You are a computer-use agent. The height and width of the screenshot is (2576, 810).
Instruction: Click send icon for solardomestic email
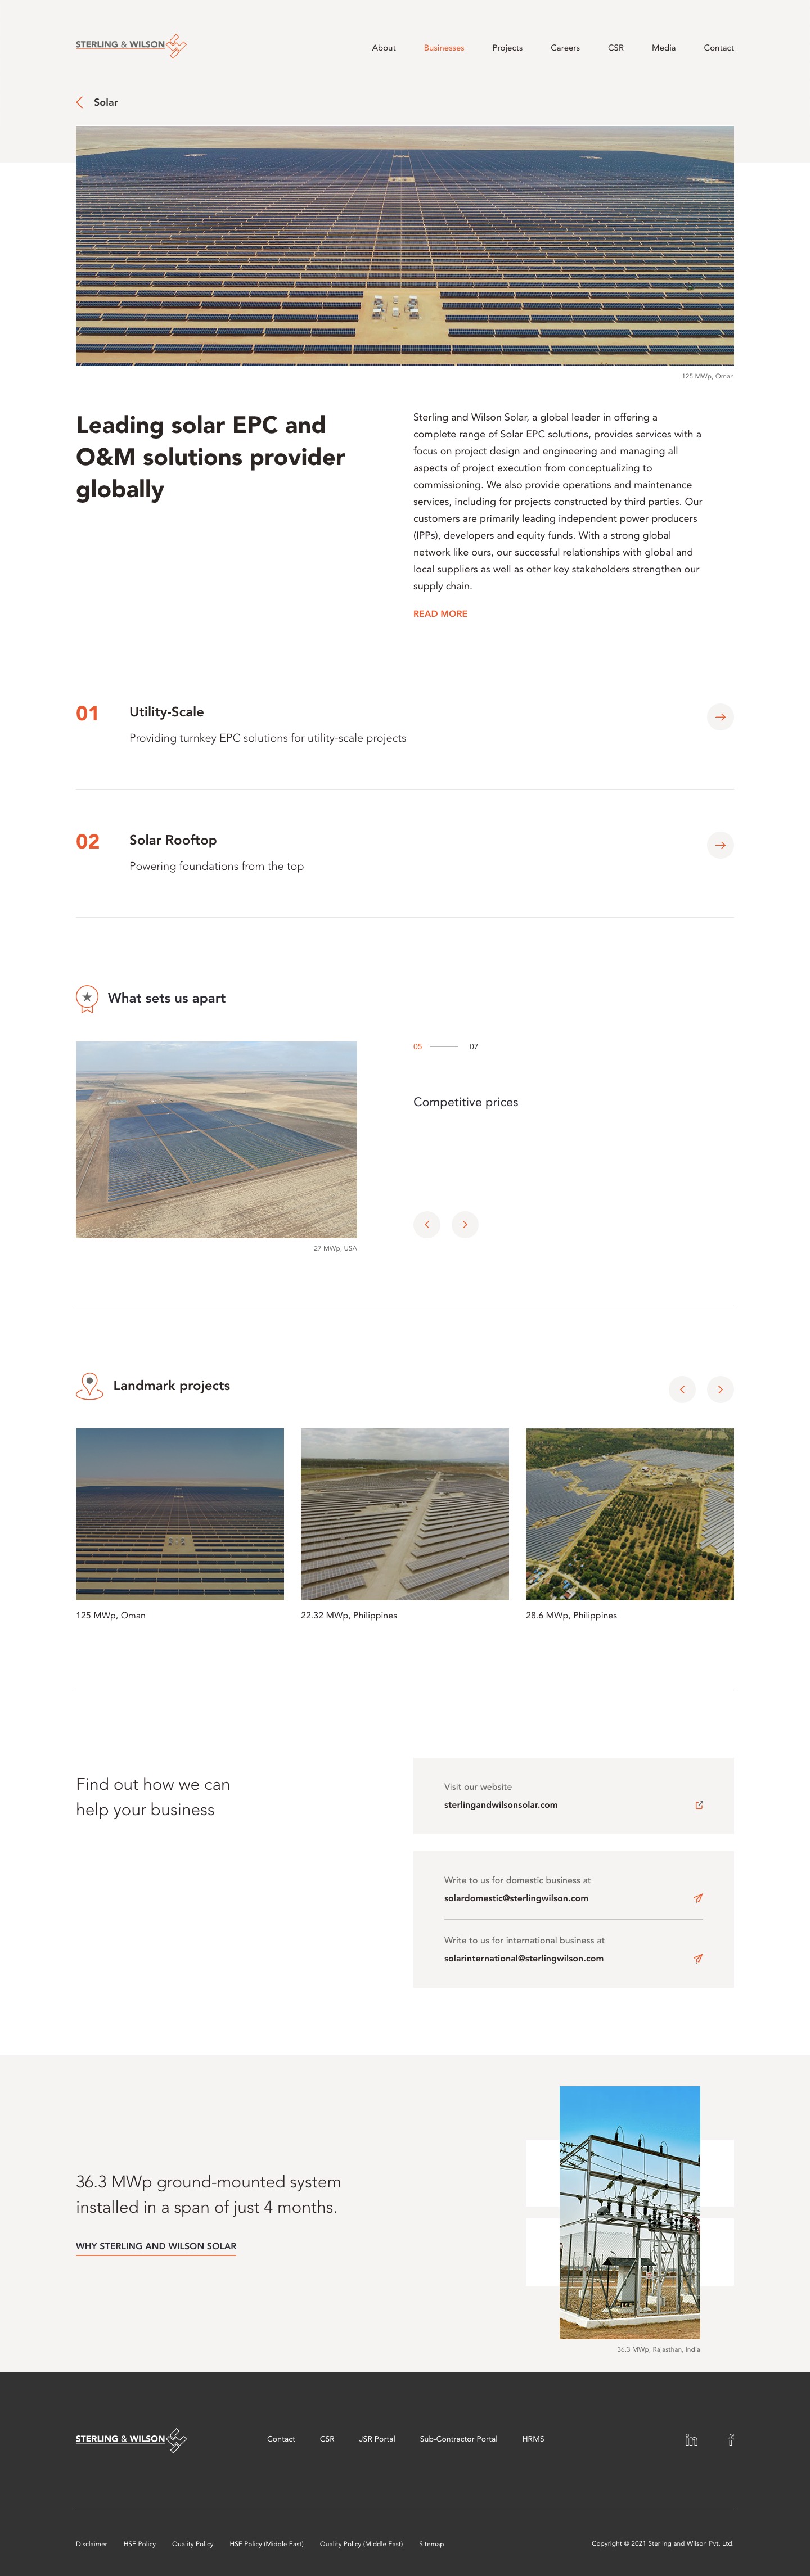(698, 1898)
